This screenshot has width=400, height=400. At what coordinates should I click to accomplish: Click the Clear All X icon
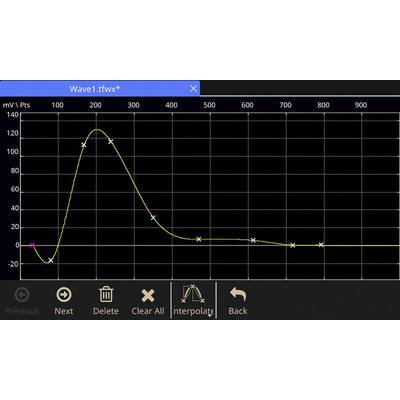148,295
